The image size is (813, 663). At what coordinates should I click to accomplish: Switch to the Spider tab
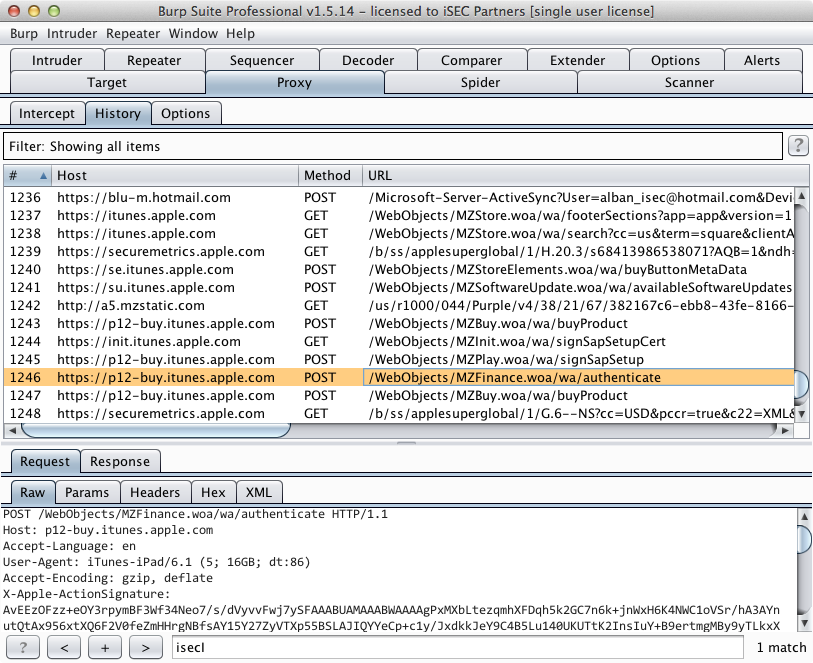[x=481, y=82]
